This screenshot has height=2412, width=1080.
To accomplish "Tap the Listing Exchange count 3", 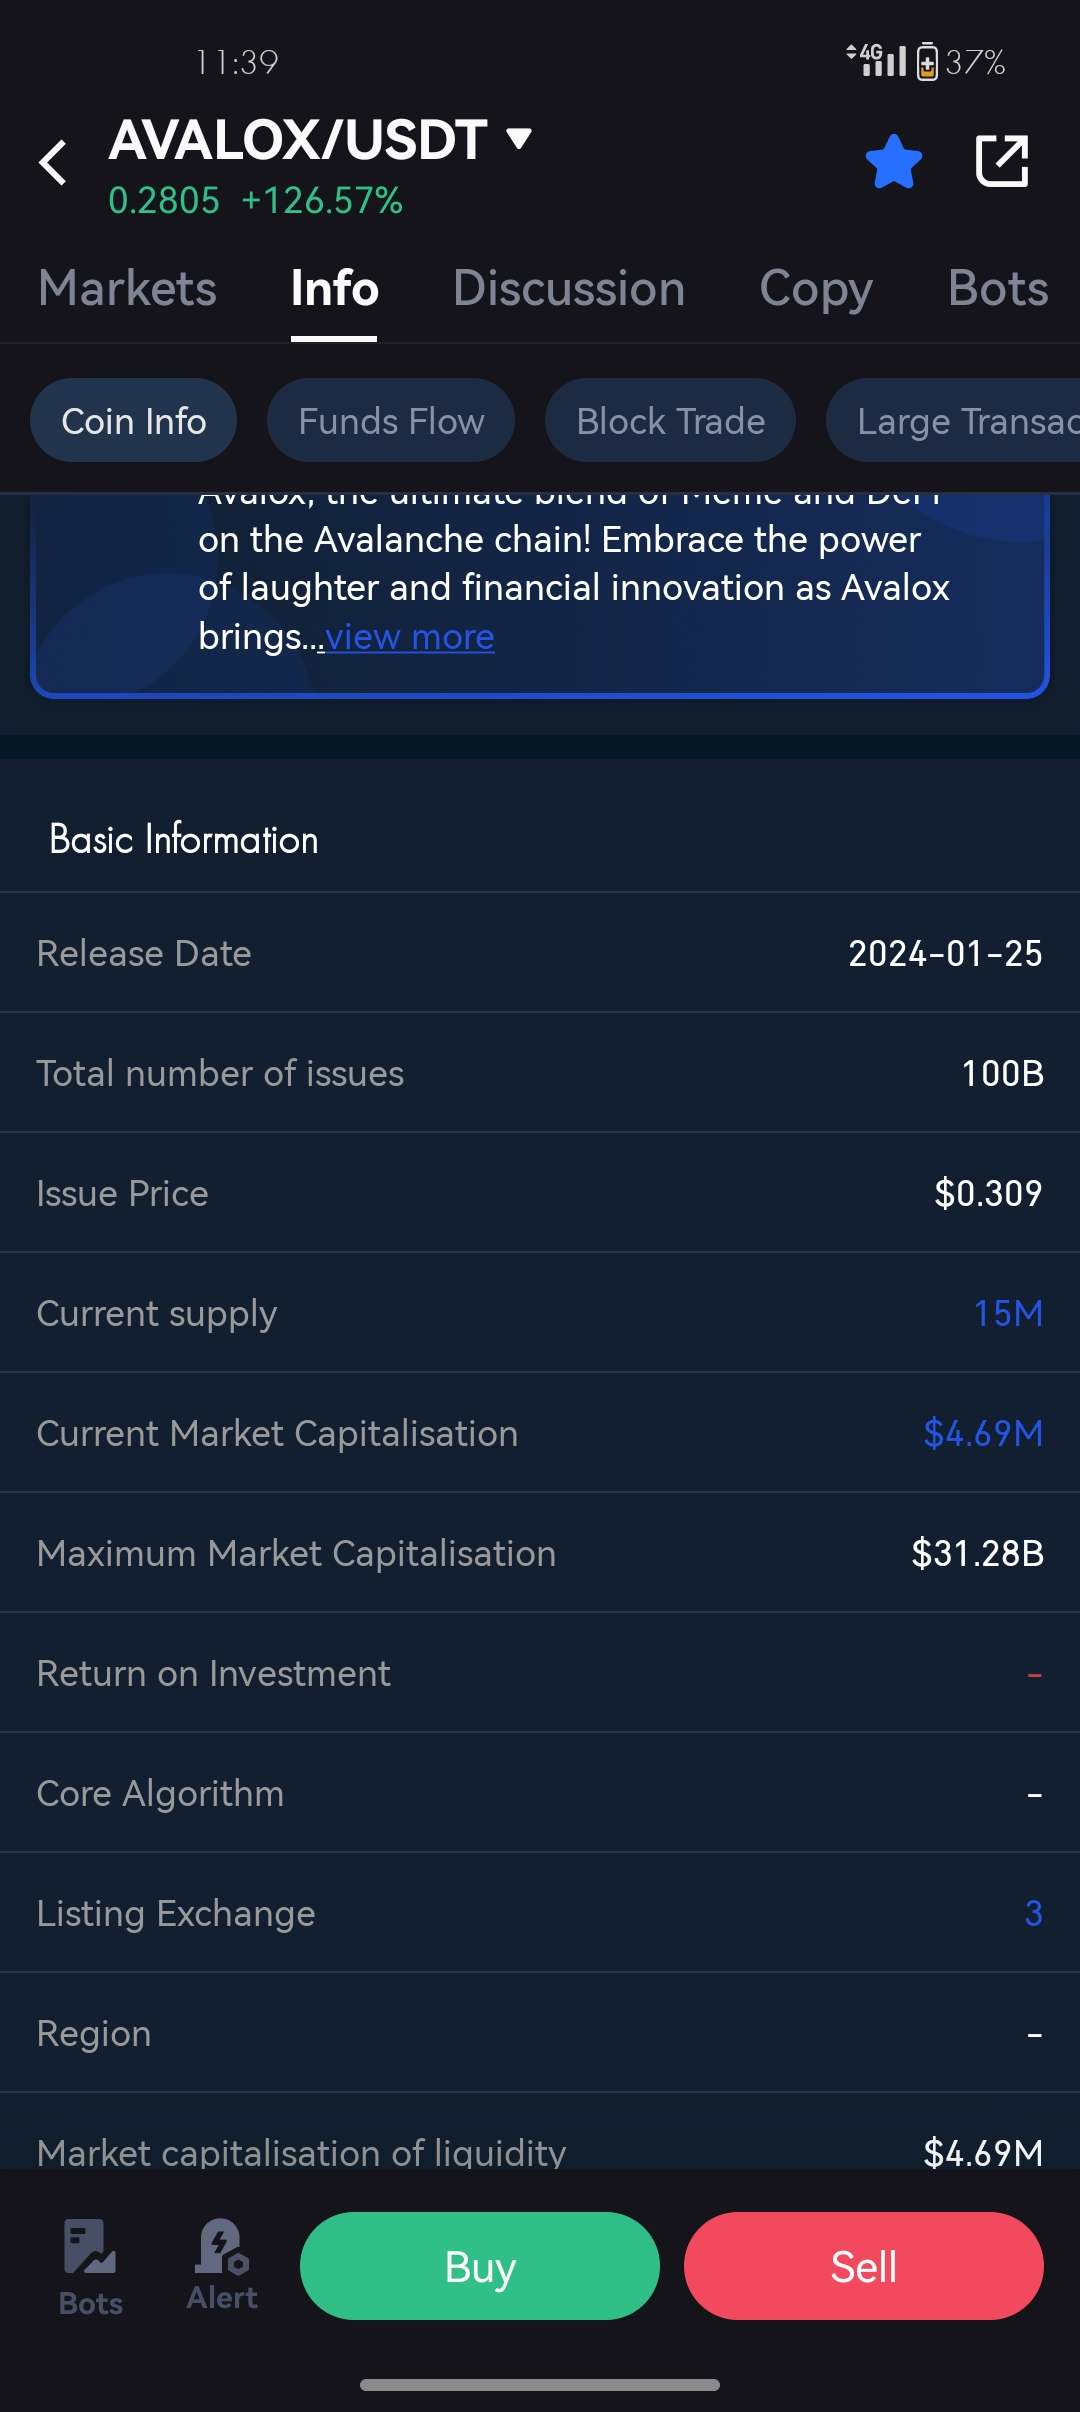I will [x=1033, y=1913].
